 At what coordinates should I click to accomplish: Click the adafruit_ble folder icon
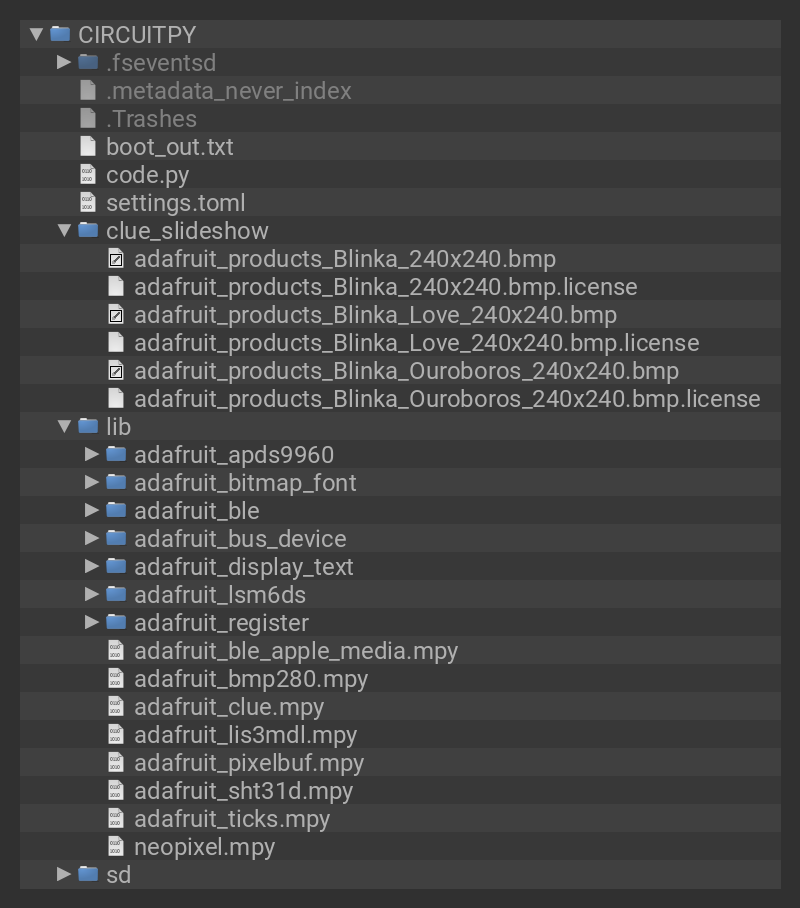(117, 511)
